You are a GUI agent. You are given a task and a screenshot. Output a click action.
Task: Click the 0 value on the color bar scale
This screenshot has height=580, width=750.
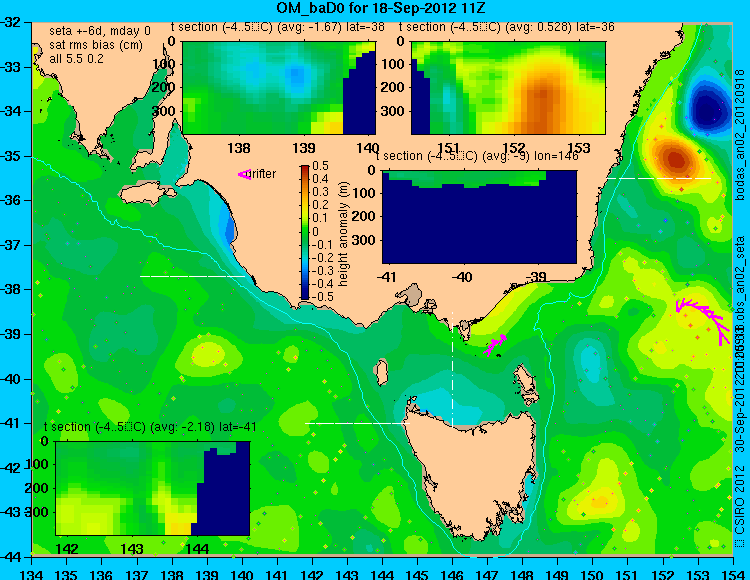pyautogui.click(x=315, y=231)
